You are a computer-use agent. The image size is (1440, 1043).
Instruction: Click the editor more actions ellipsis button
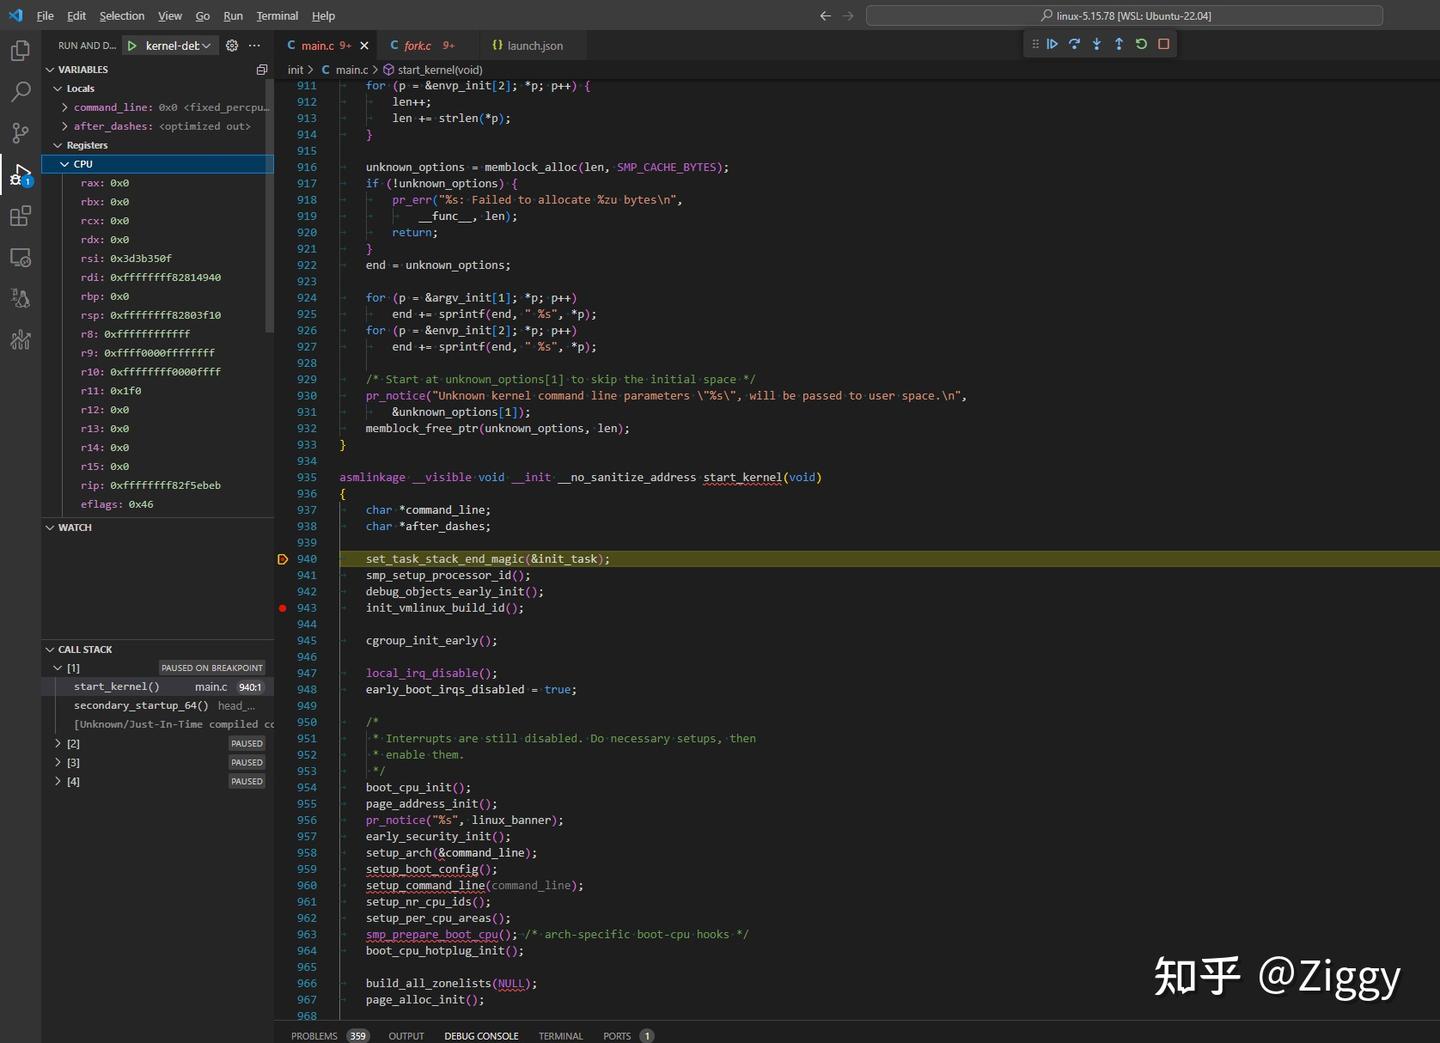coord(253,45)
